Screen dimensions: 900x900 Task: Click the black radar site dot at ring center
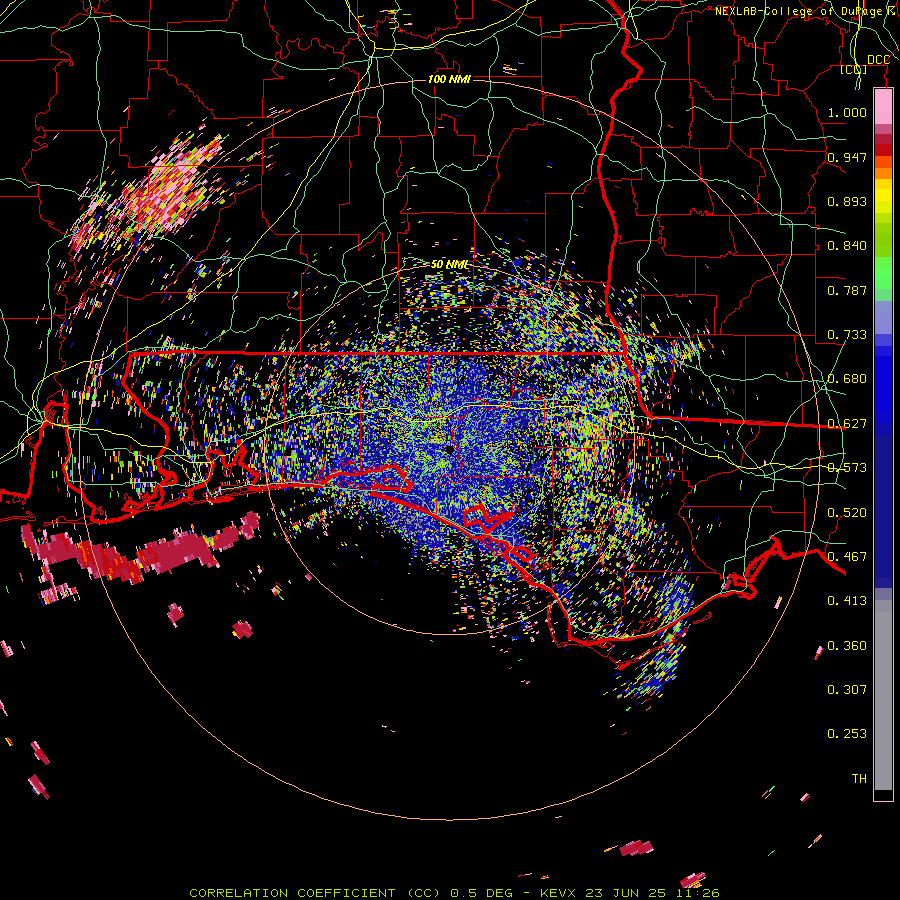[450, 449]
